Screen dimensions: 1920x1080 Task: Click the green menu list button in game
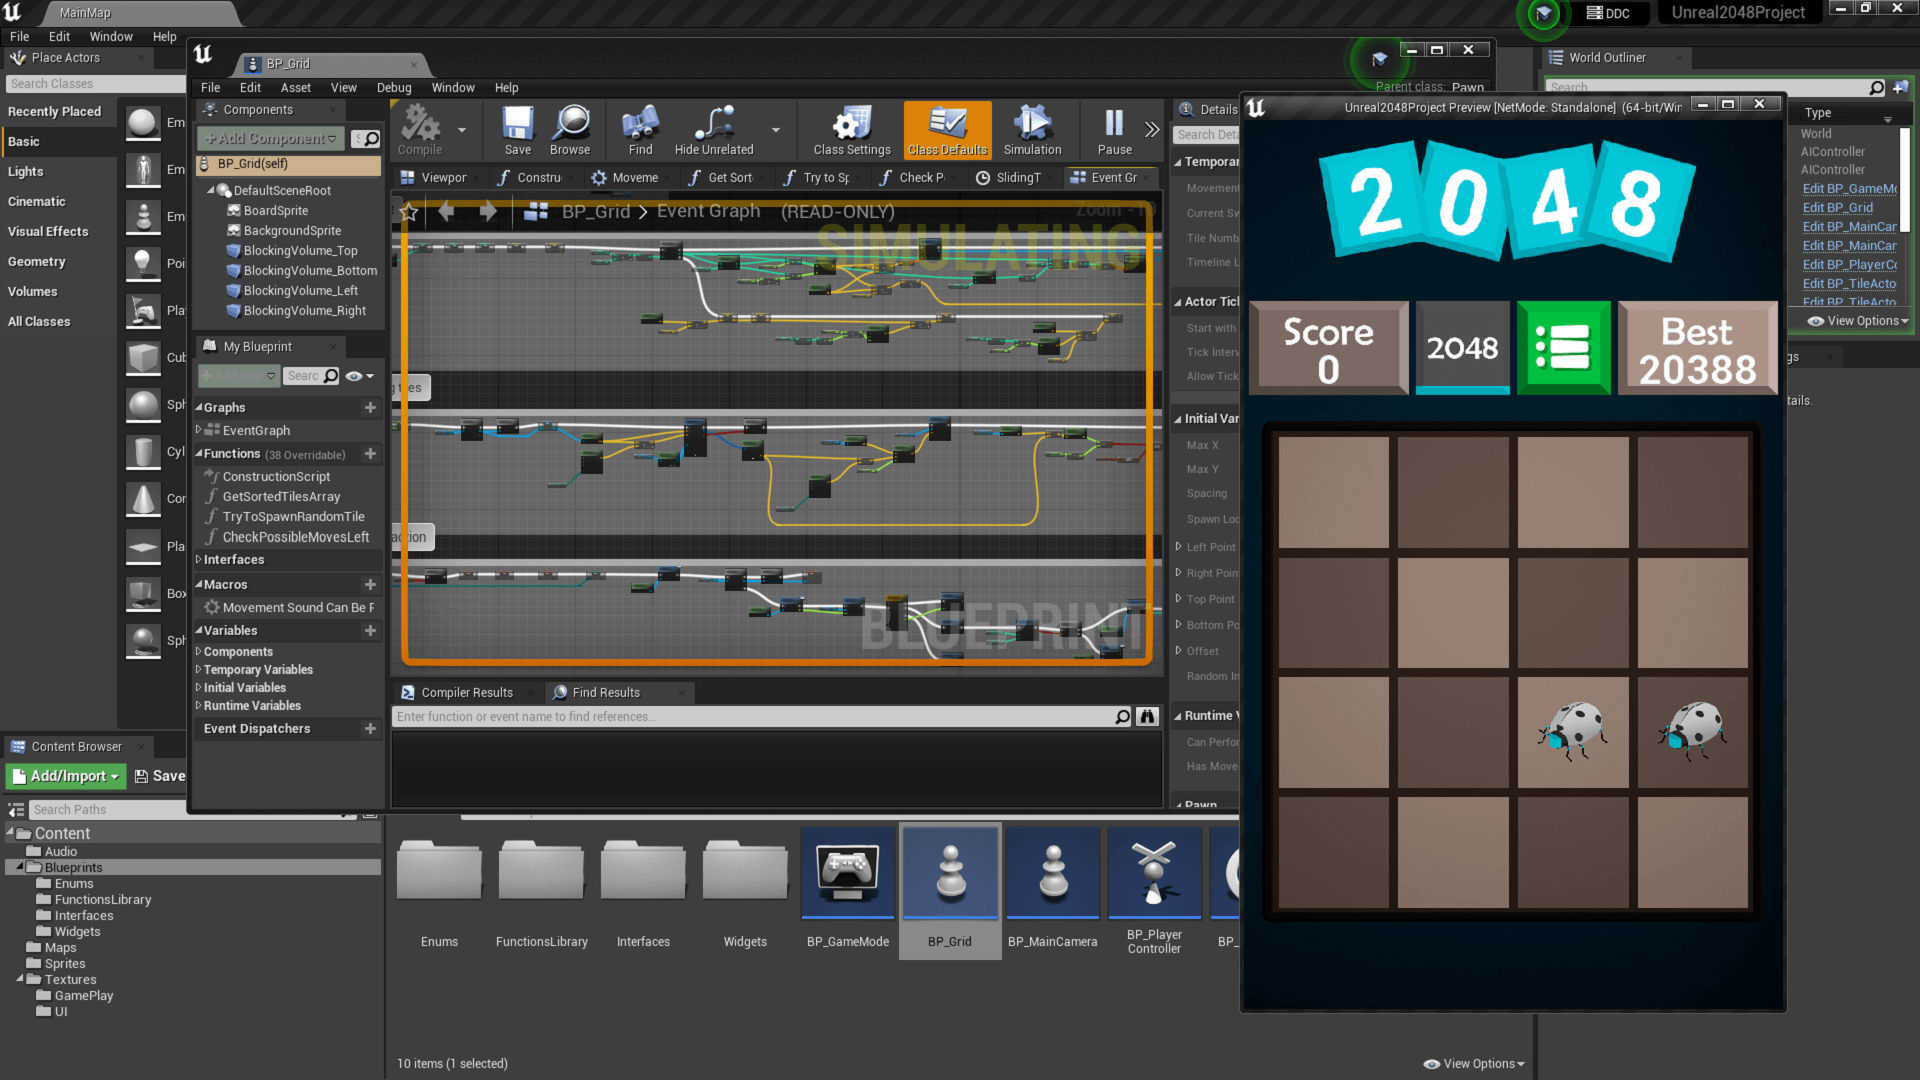click(x=1563, y=348)
